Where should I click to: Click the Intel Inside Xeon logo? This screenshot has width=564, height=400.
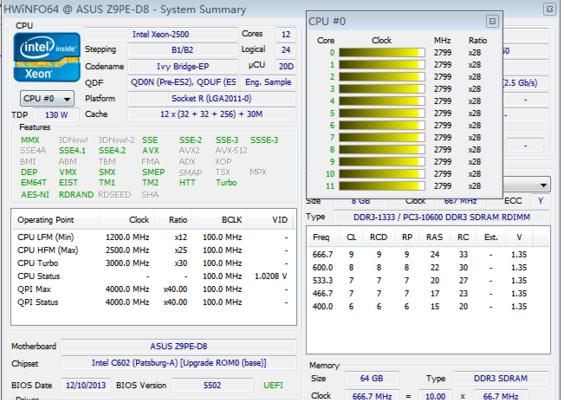pos(47,57)
